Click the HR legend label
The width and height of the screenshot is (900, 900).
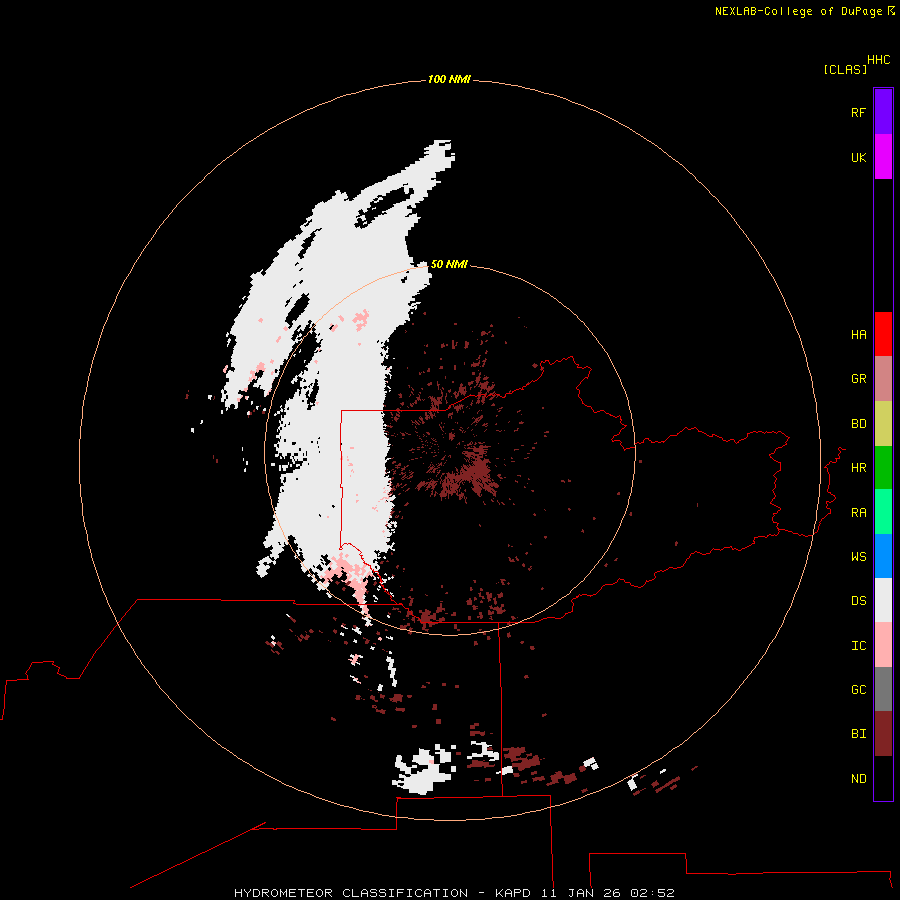click(858, 468)
